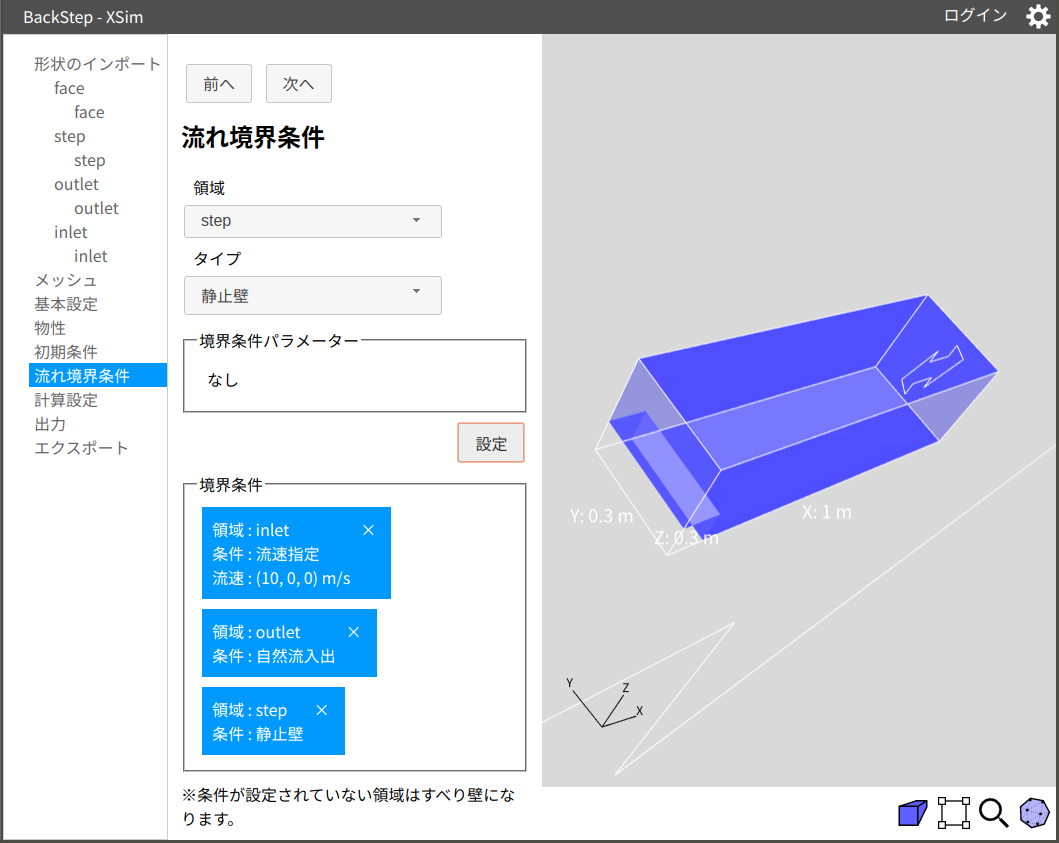Open 初期条件 in the sidebar
Image resolution: width=1059 pixels, height=843 pixels.
(x=66, y=352)
